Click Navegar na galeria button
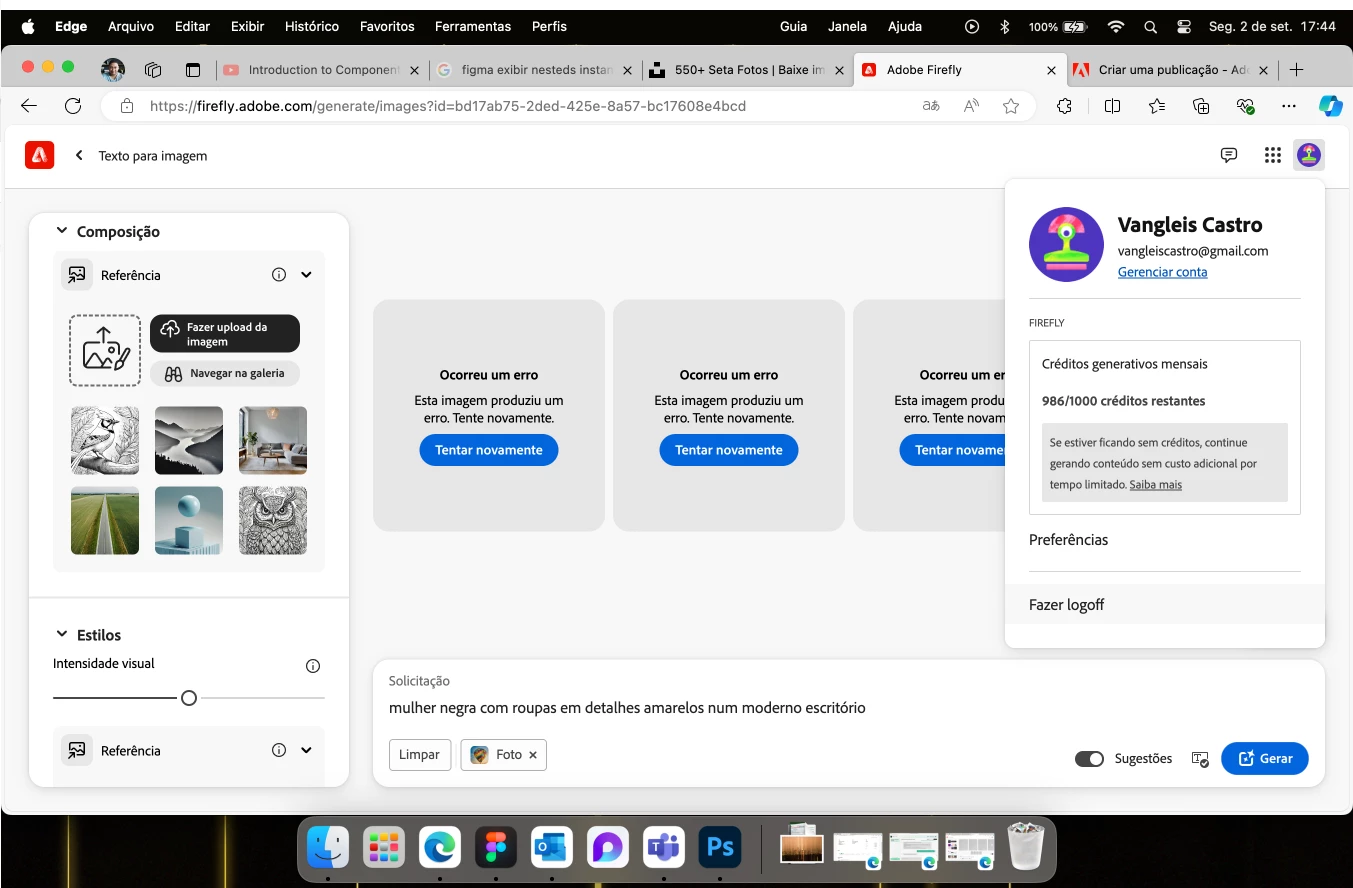 click(225, 373)
